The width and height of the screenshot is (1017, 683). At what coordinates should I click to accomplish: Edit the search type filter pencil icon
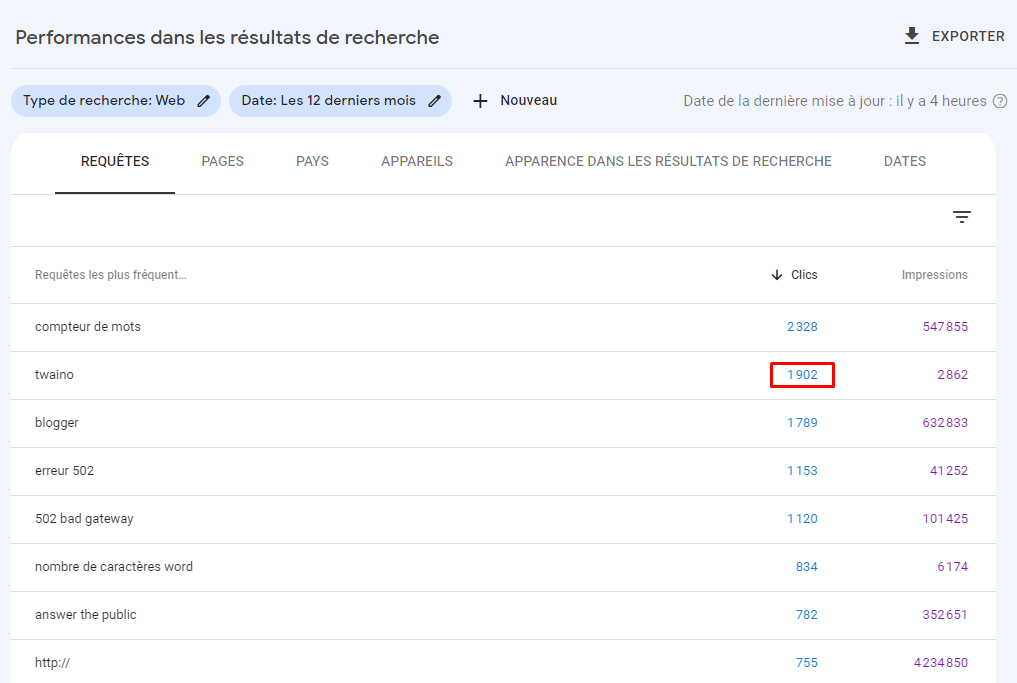(x=204, y=101)
